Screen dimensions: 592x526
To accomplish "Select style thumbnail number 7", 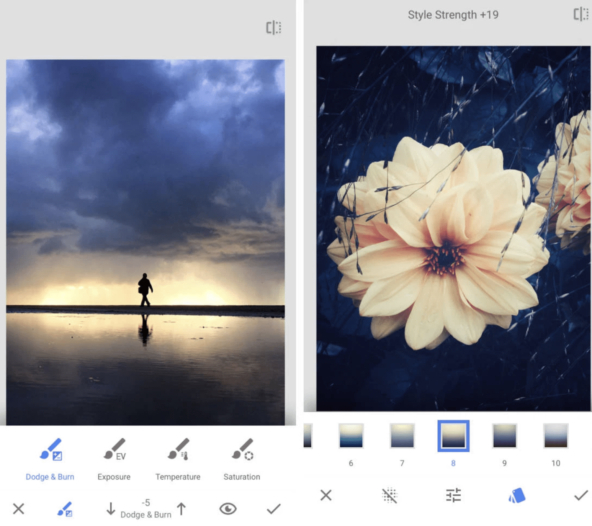I will point(402,436).
